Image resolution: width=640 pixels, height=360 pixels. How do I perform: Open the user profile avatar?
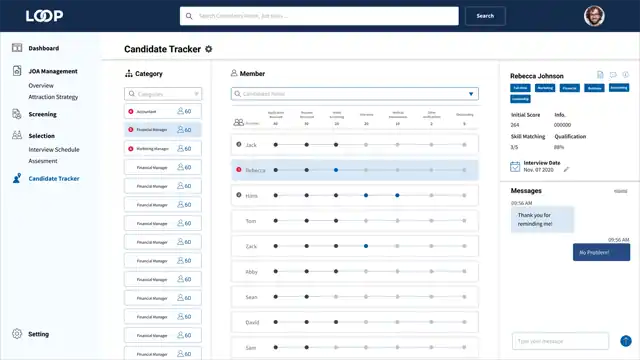click(x=594, y=16)
